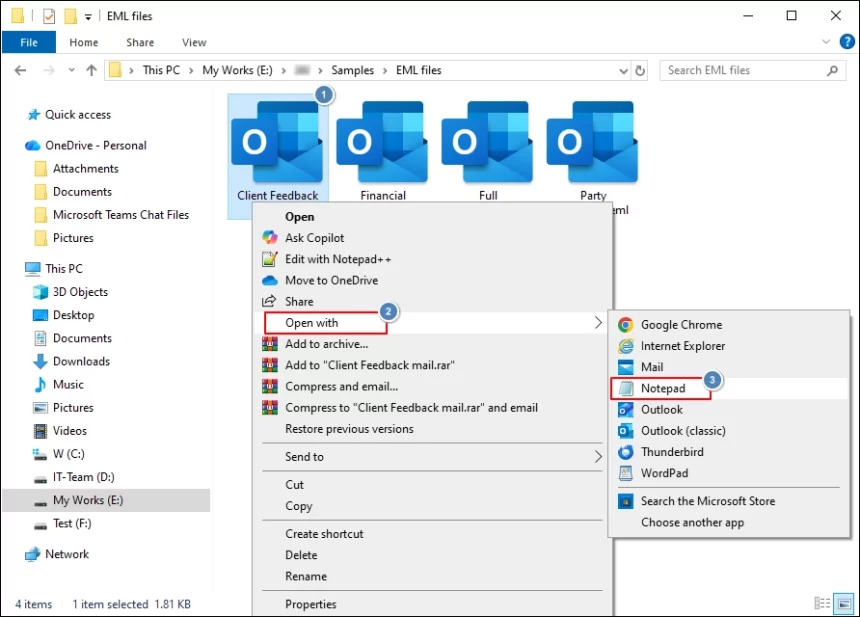This screenshot has height=617, width=860.
Task: Open the address bar history dropdown
Action: pyautogui.click(x=624, y=71)
